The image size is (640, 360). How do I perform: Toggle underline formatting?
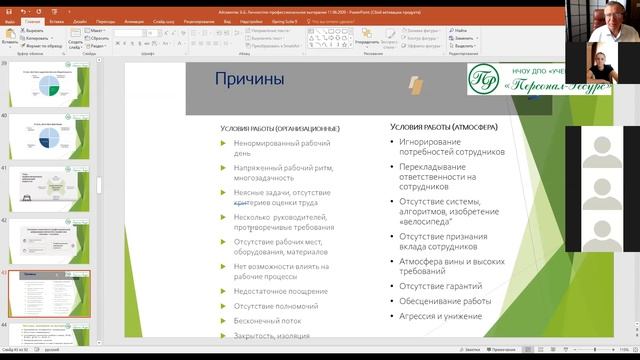(132, 43)
